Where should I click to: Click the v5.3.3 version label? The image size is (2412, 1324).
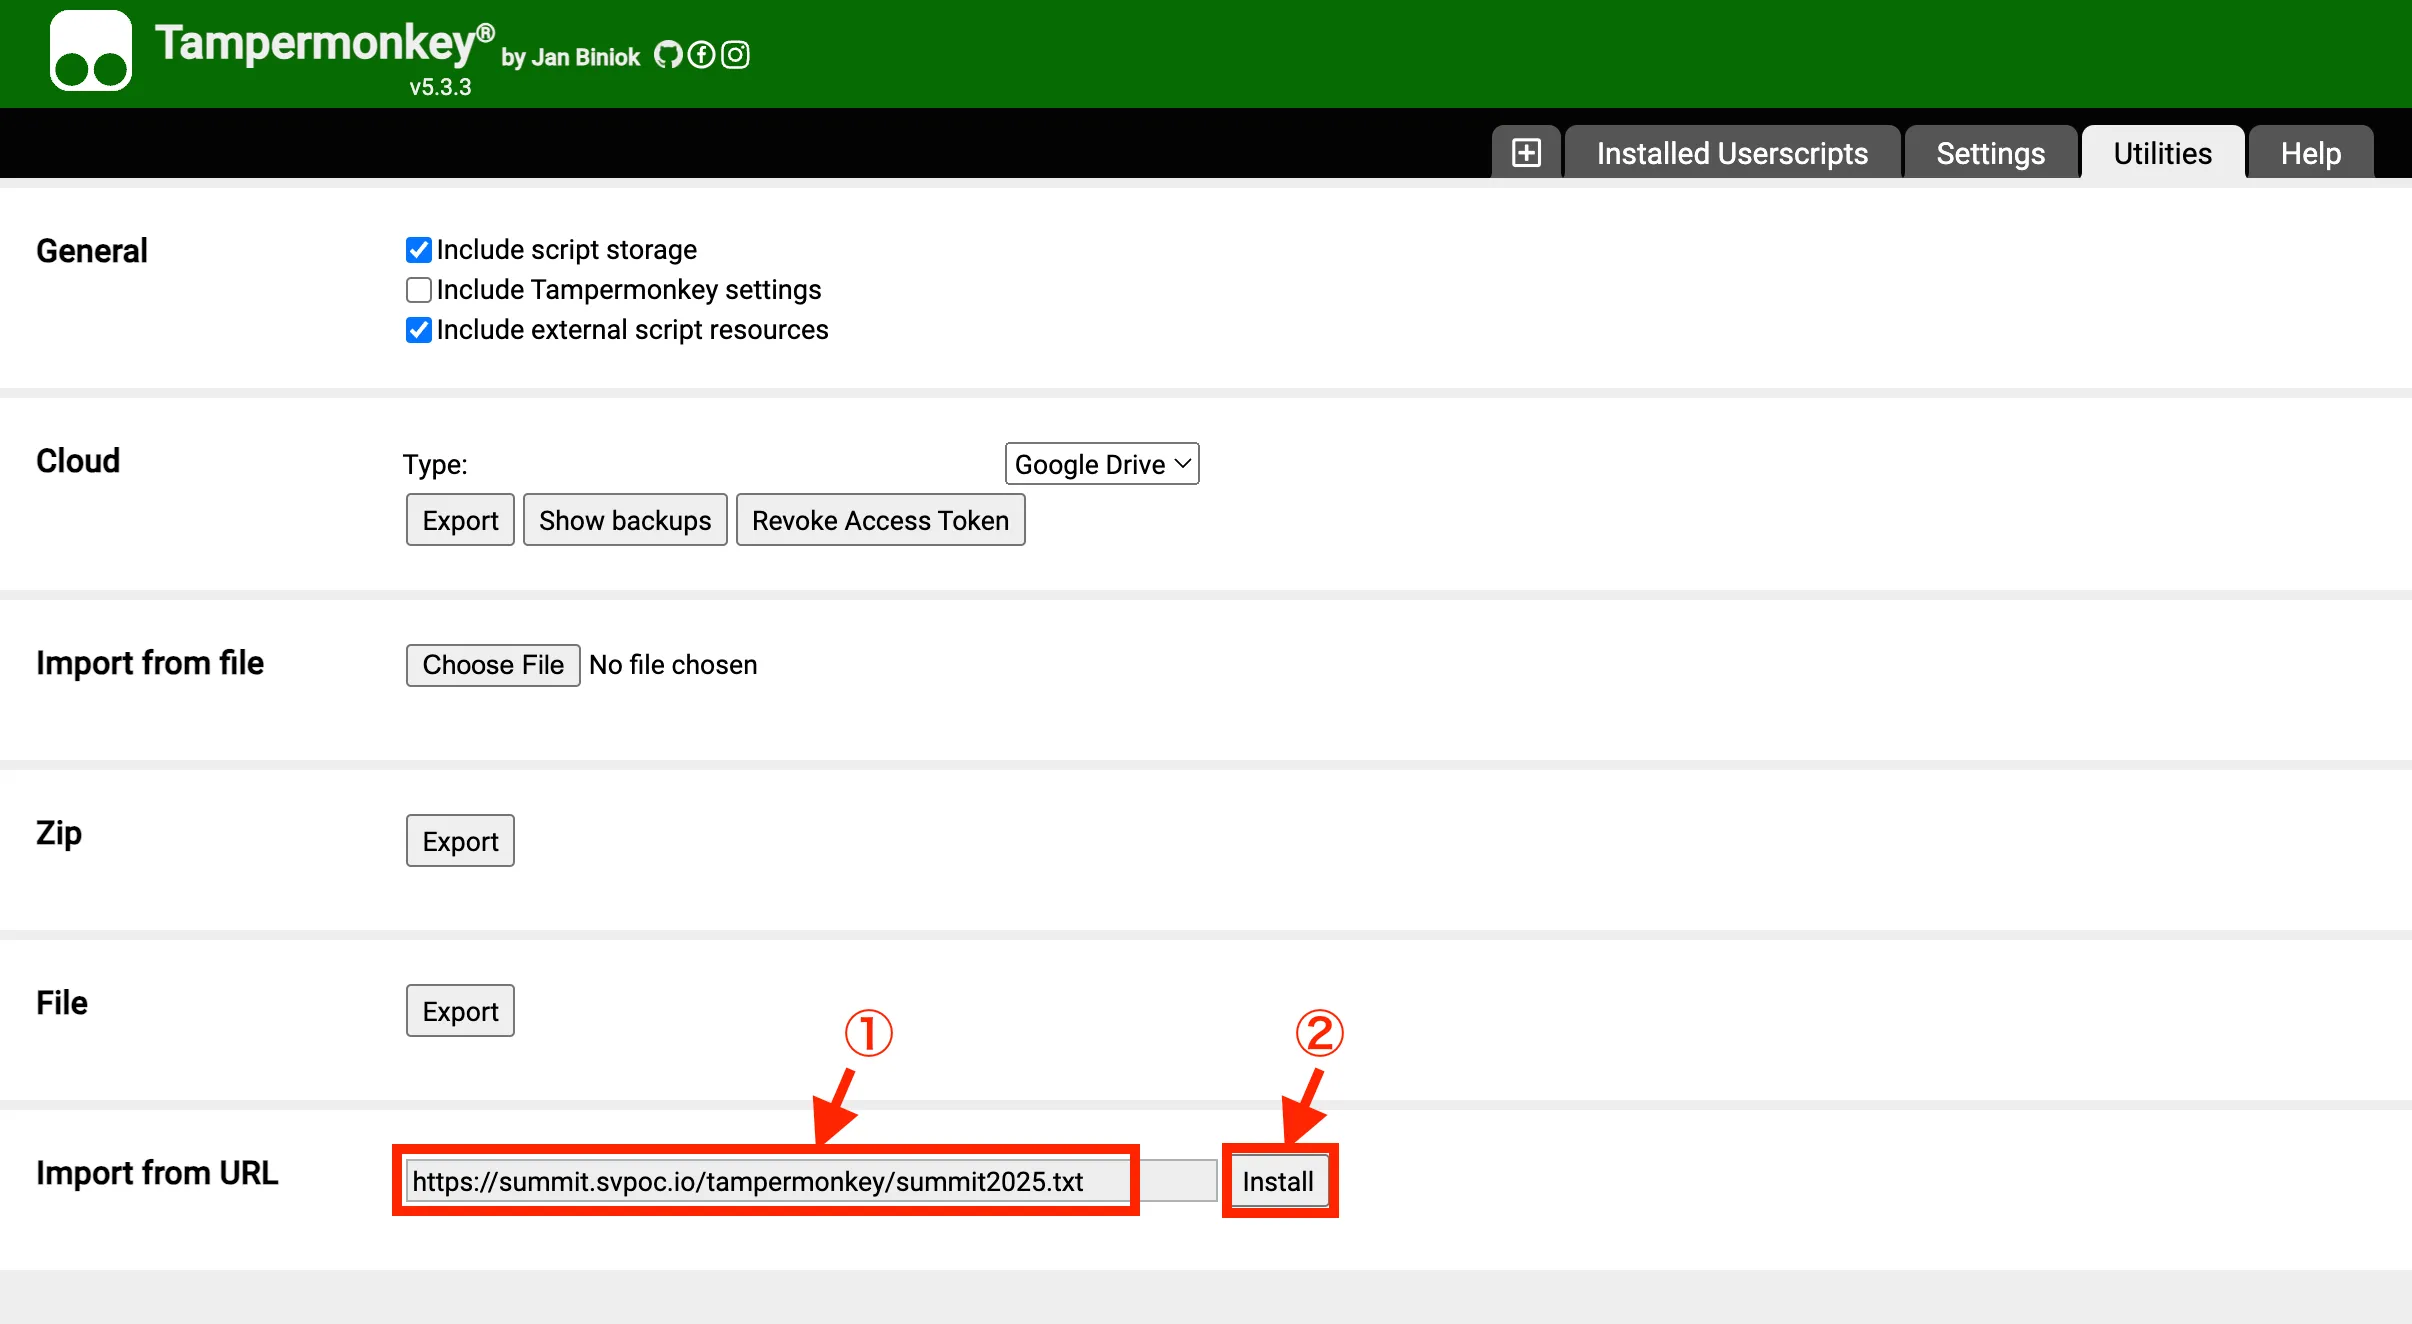[440, 87]
